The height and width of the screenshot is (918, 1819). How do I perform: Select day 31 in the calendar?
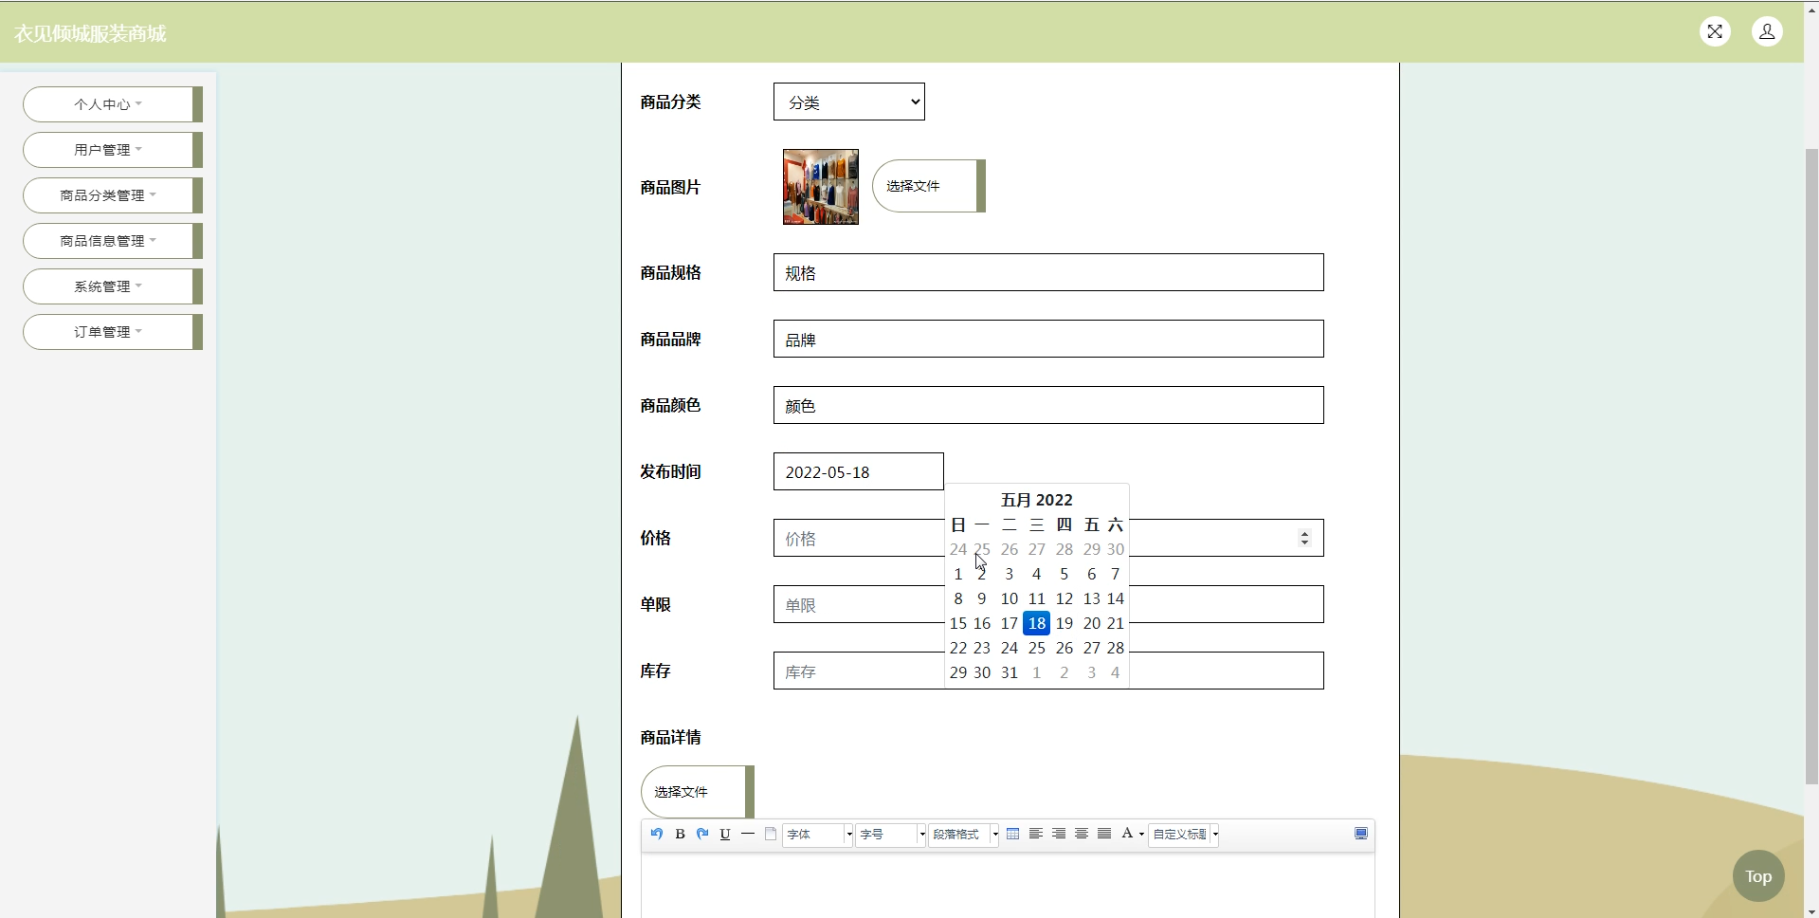click(x=1009, y=673)
